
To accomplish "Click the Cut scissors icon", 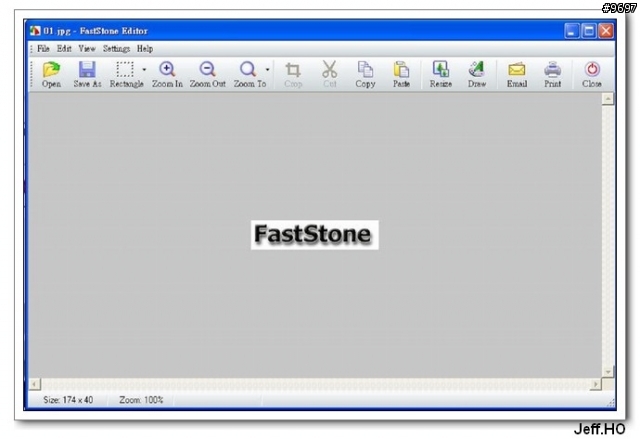I will tap(329, 74).
